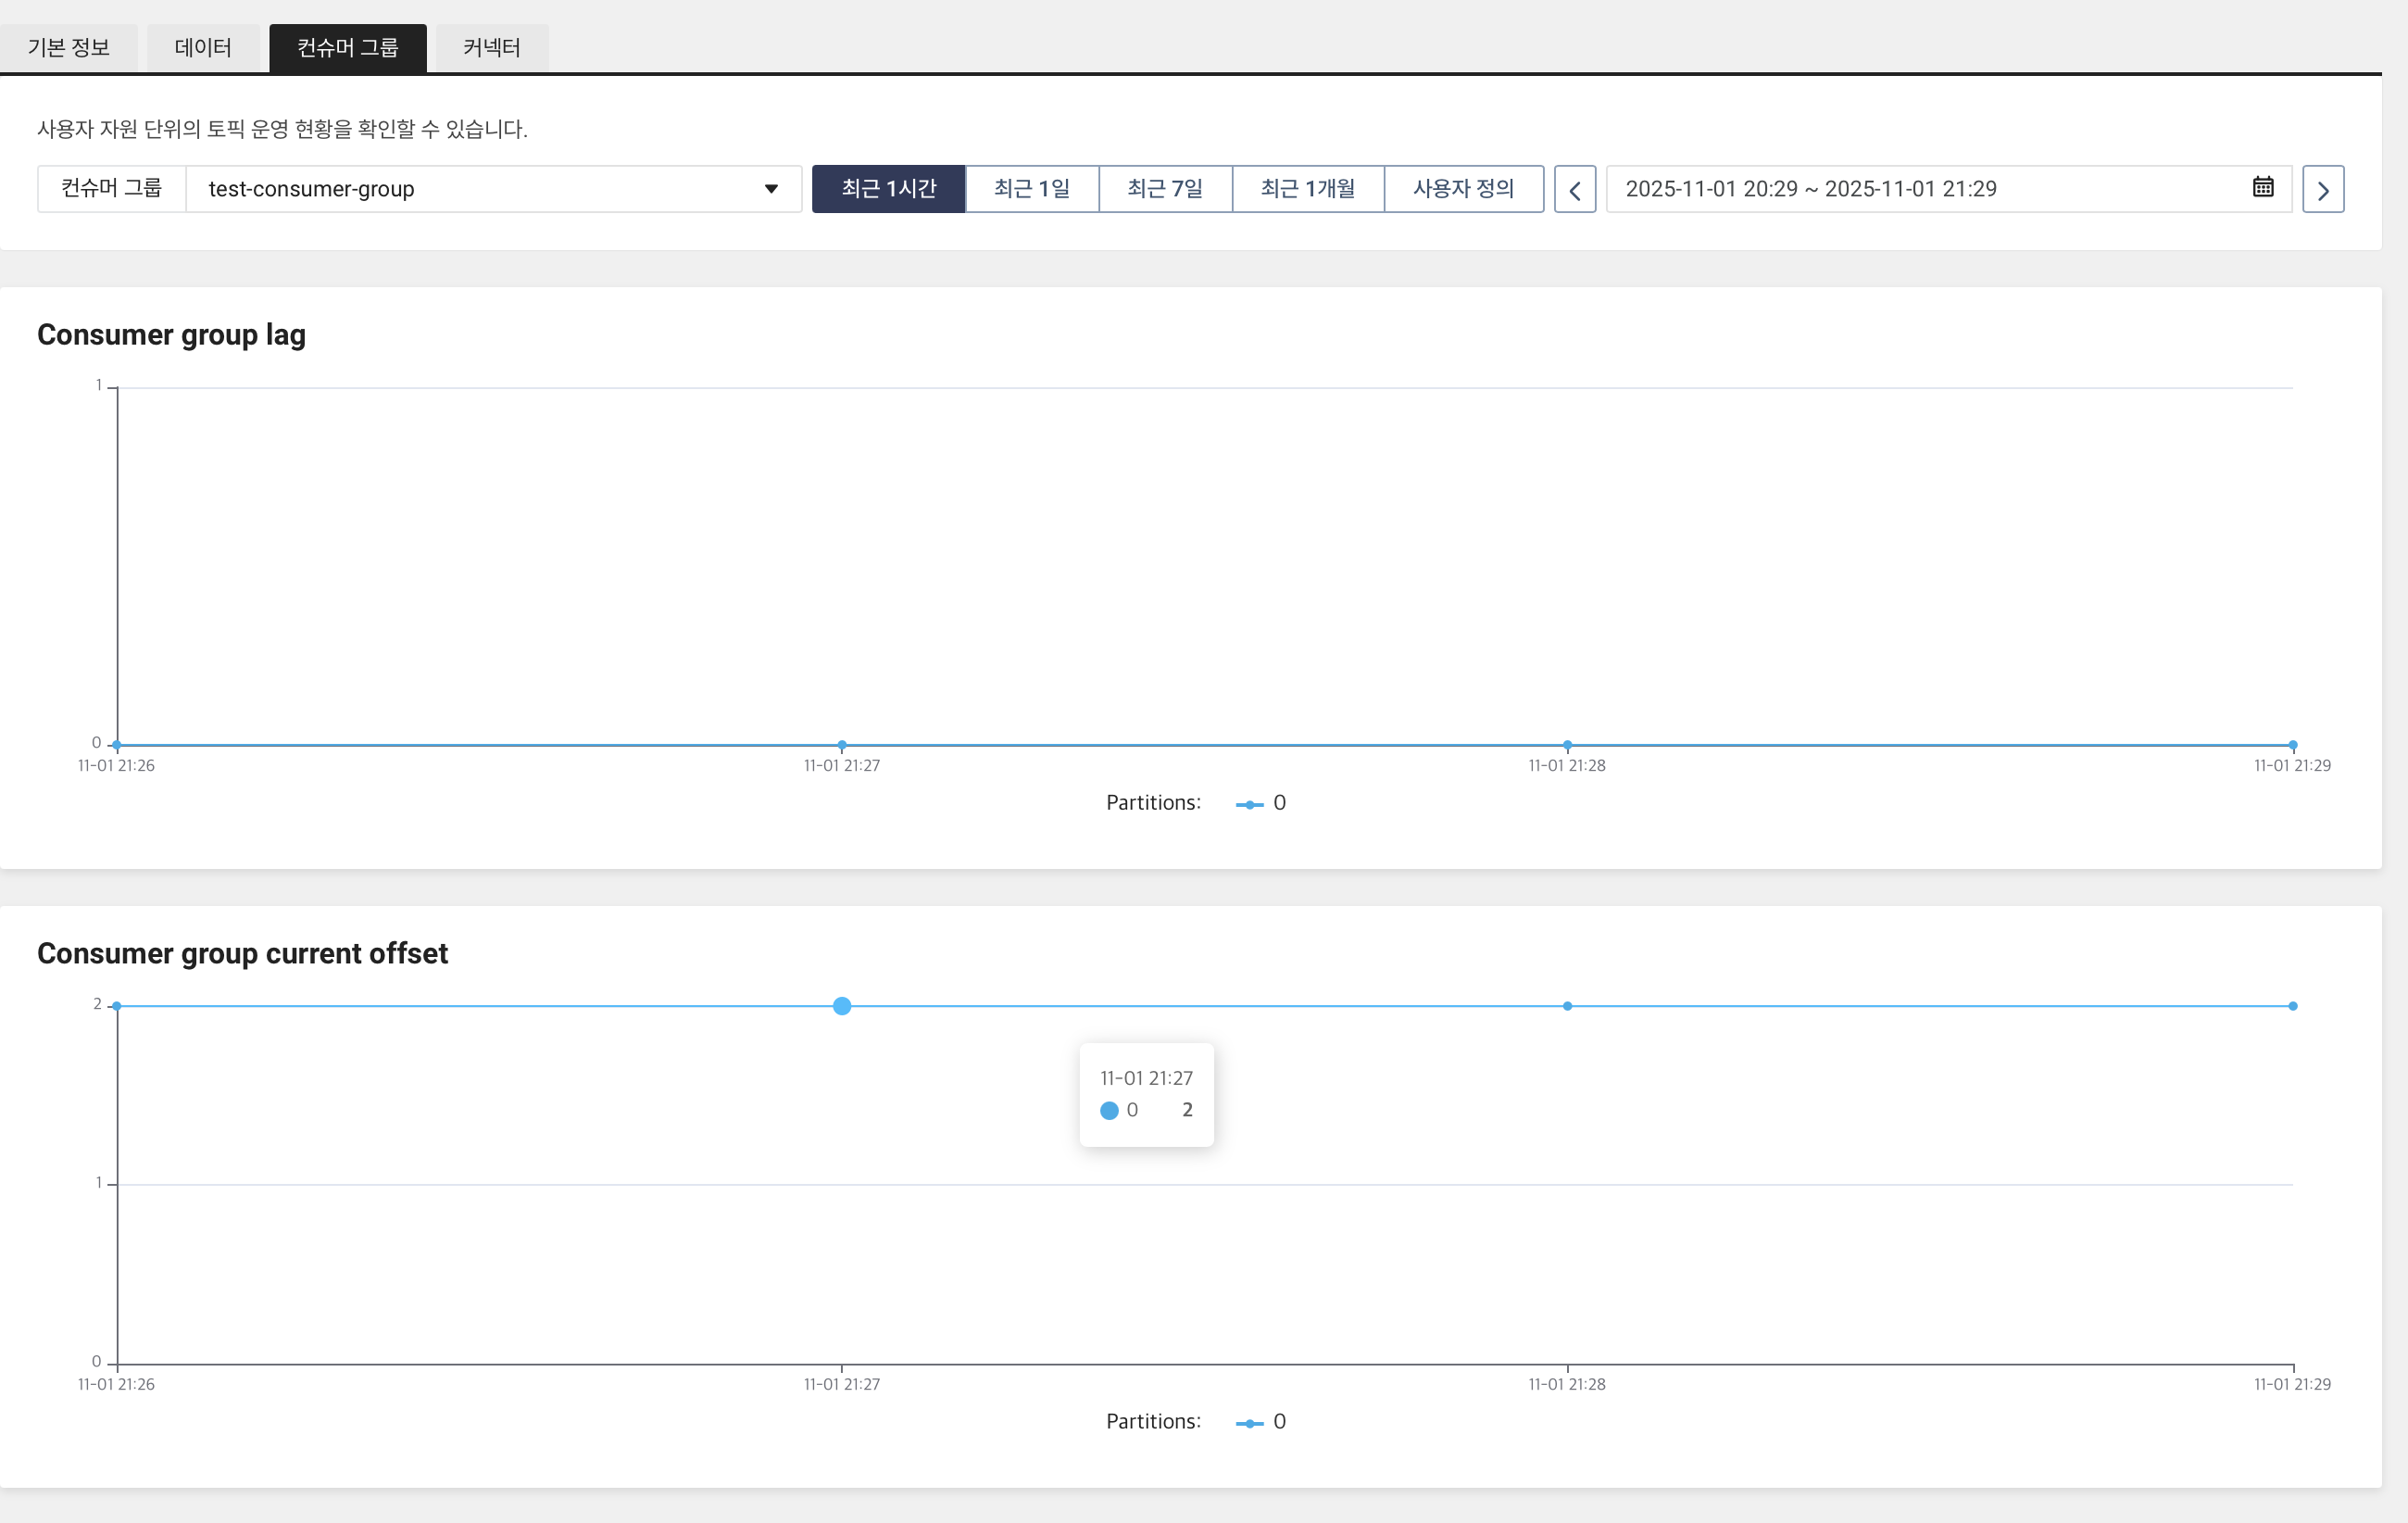2408x1523 pixels.
Task: Toggle partition 0 legend in offset chart
Action: [x=1261, y=1421]
